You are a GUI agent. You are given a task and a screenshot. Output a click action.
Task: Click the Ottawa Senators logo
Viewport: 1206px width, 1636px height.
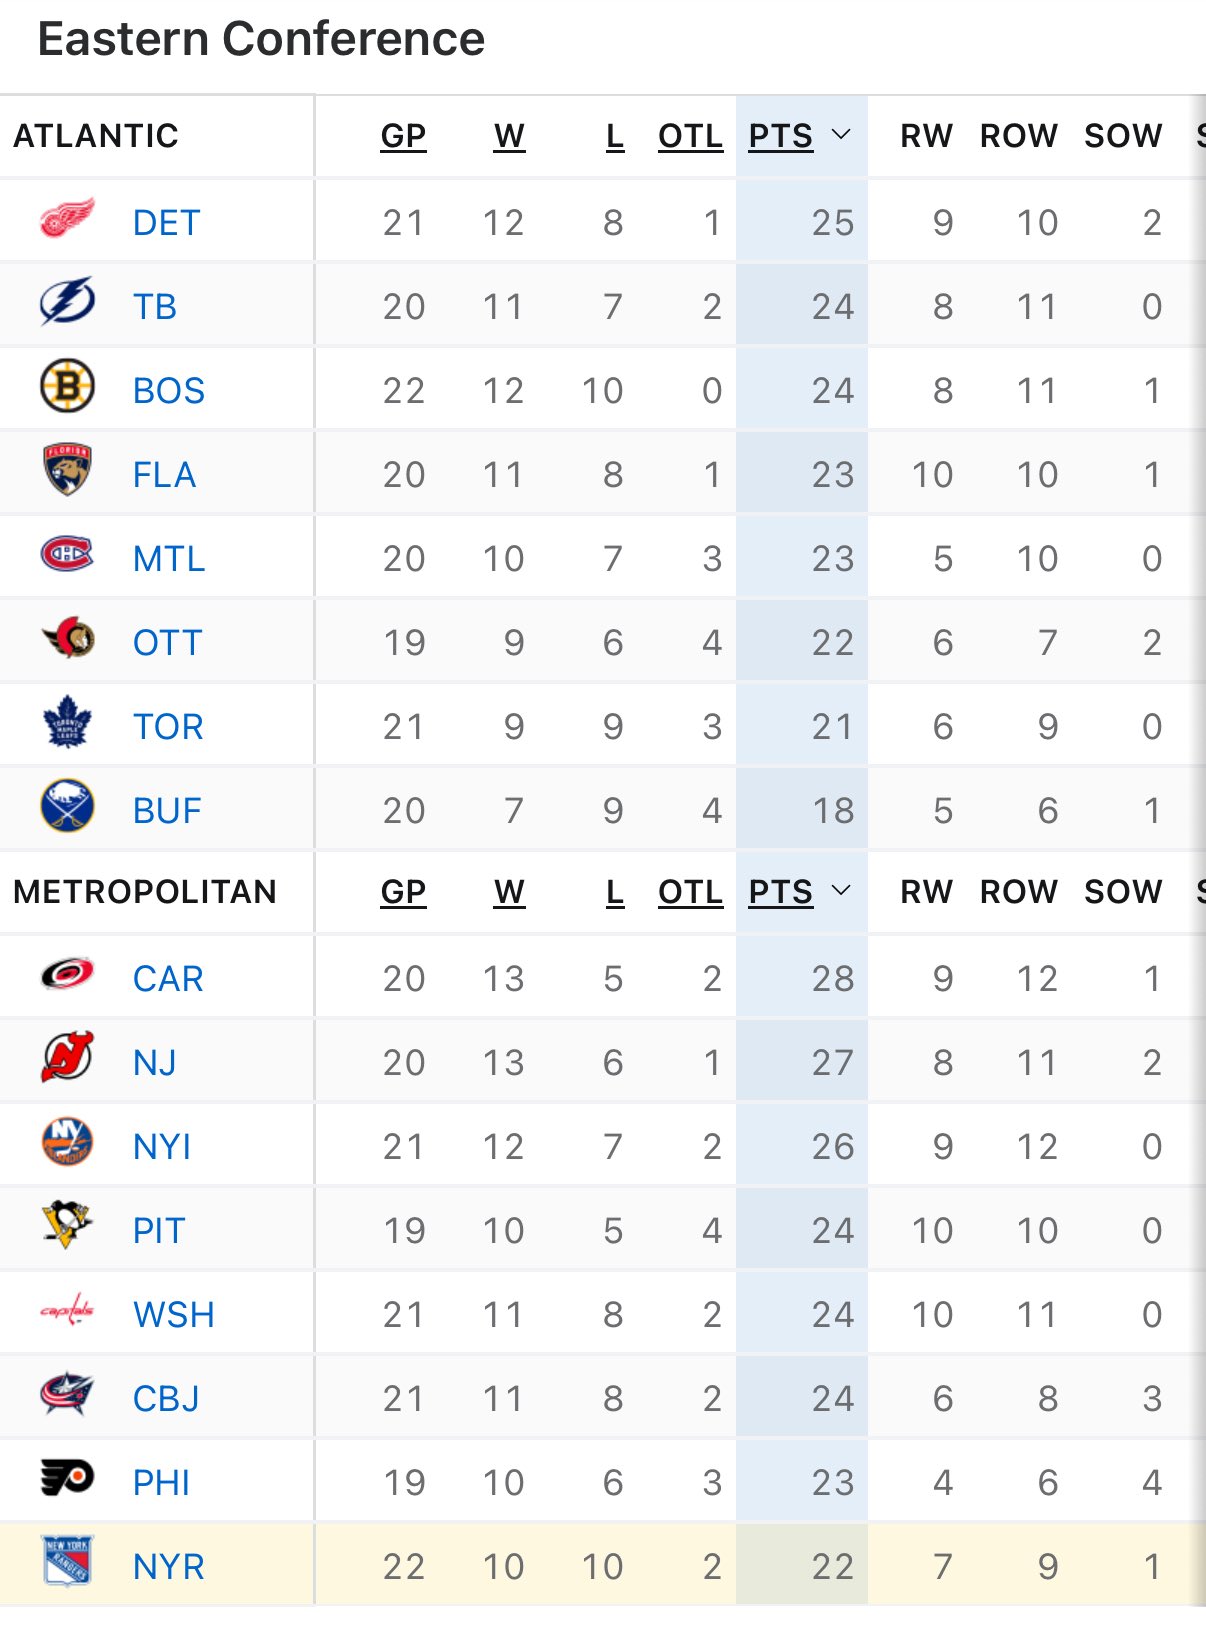[x=67, y=640]
